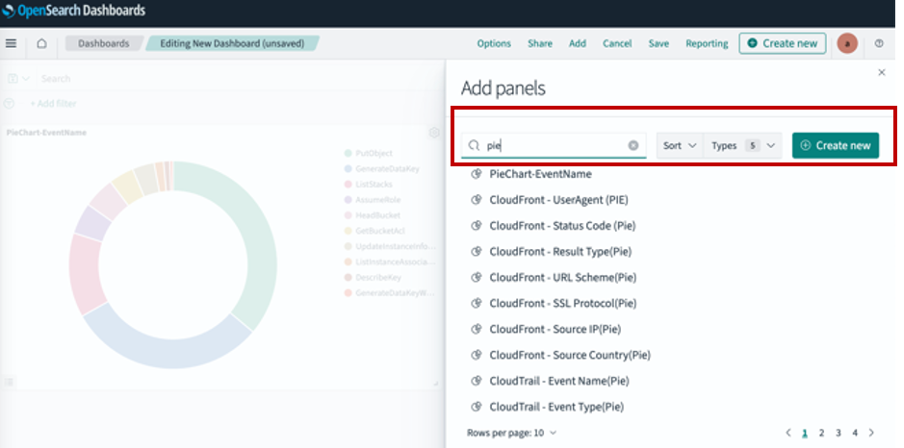904x448 pixels.
Task: Add CloudFront - Source IP(Pie) panel
Action: [x=555, y=329]
